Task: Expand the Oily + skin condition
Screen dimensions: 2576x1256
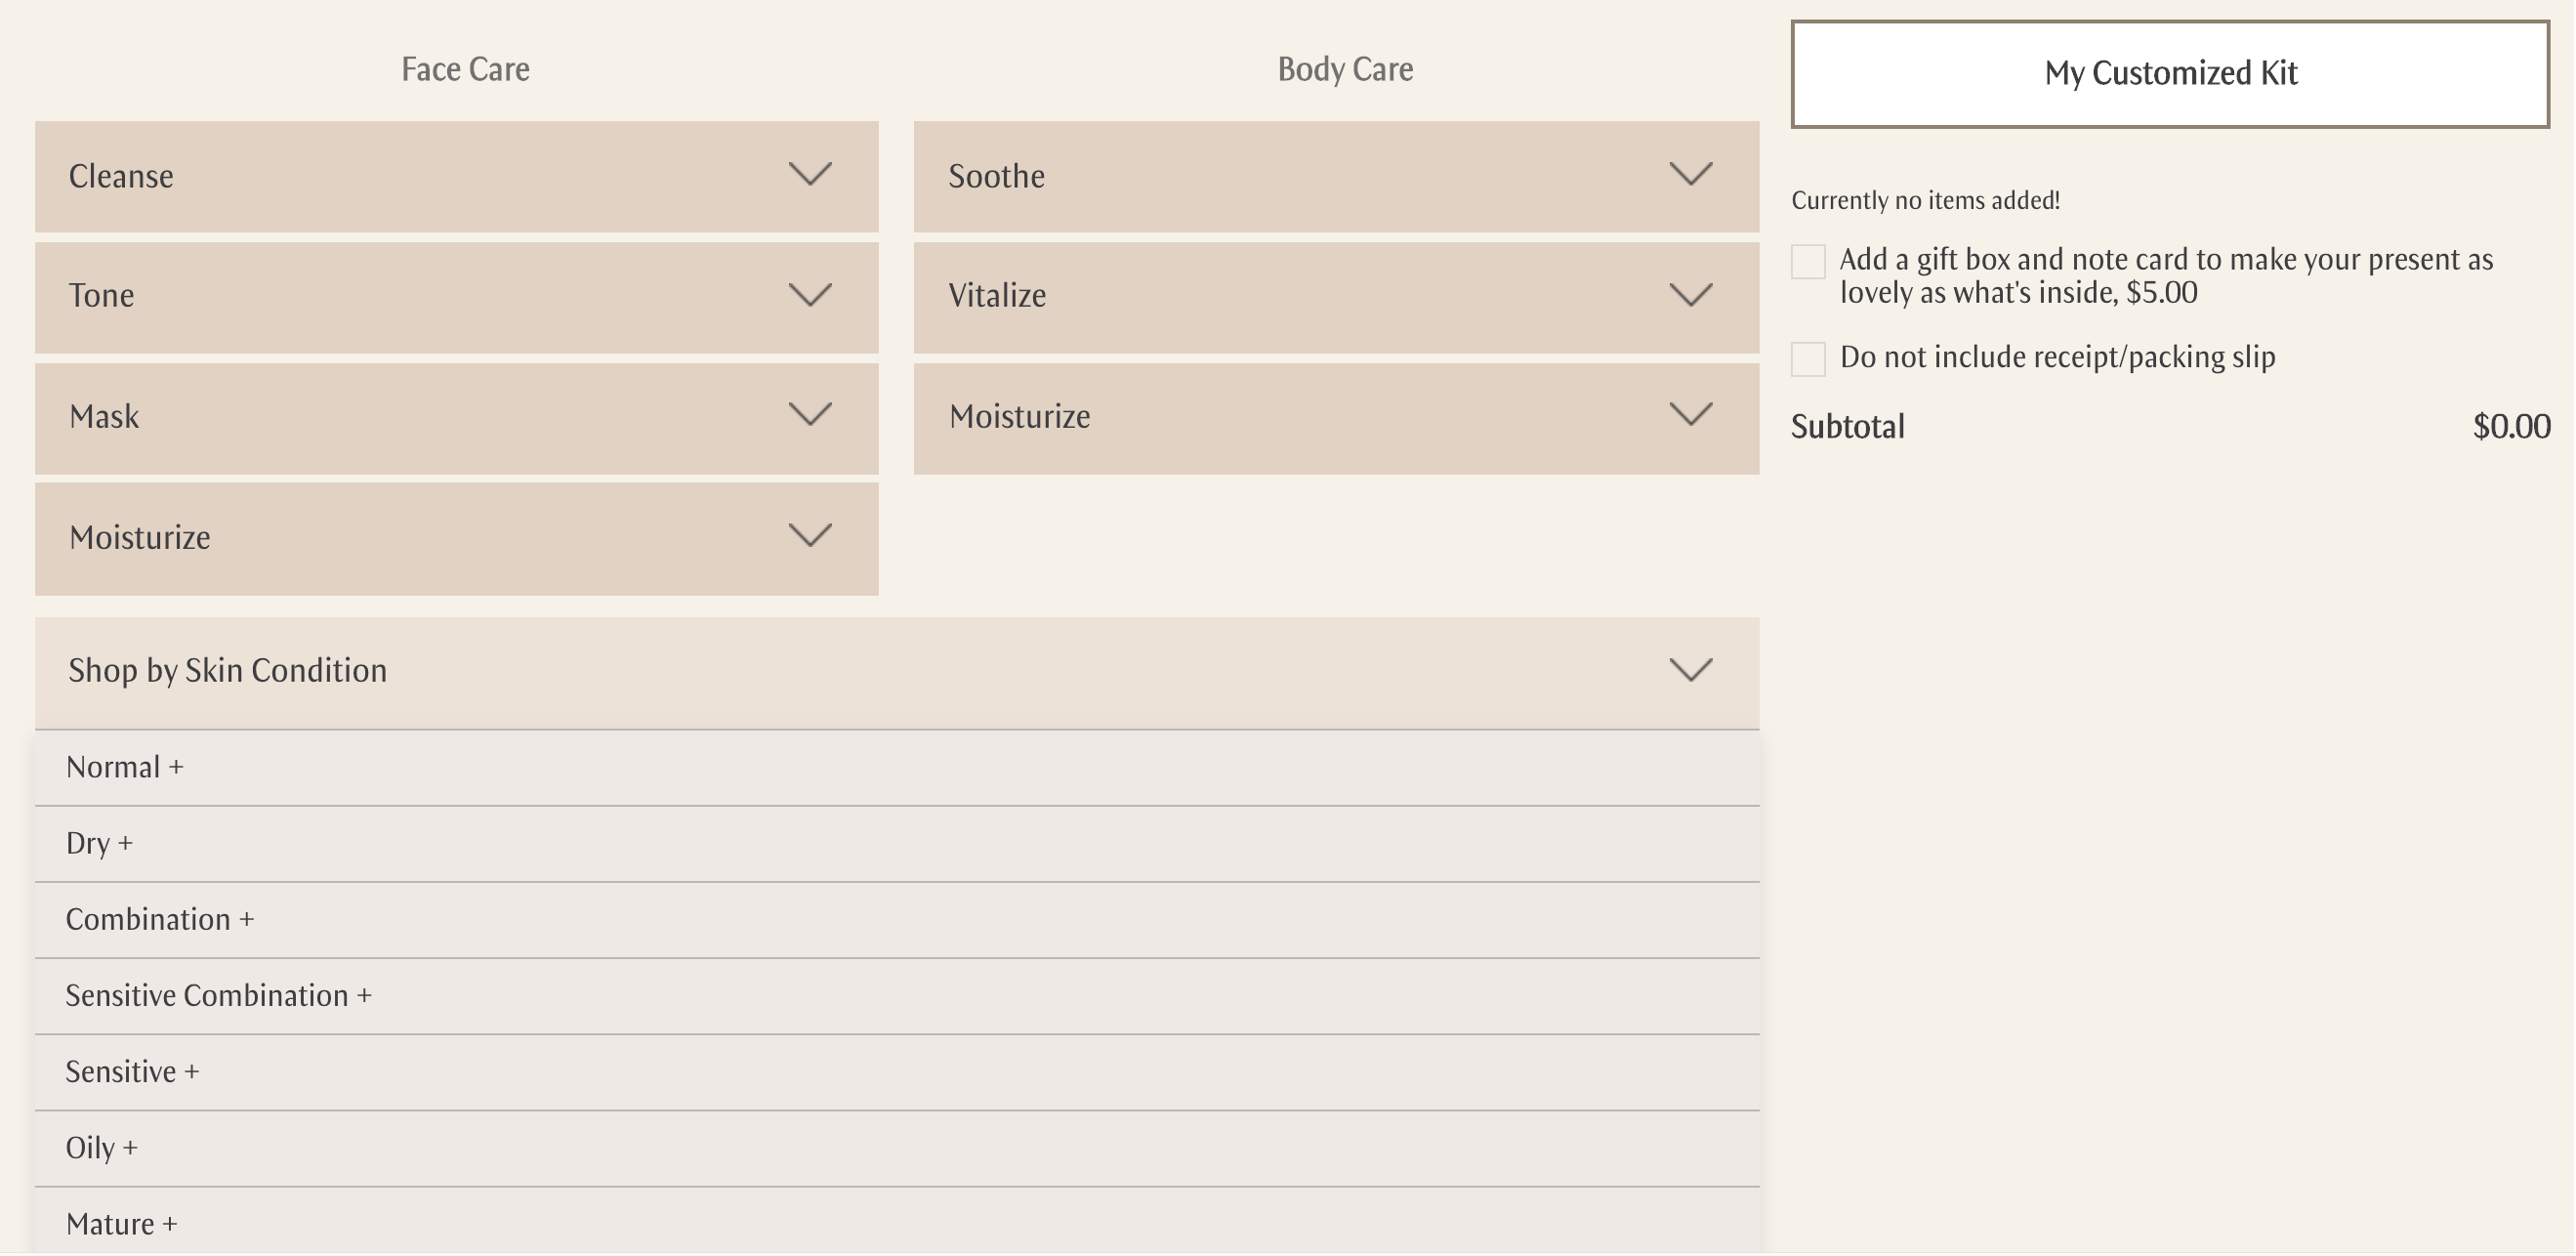Action: click(897, 1148)
